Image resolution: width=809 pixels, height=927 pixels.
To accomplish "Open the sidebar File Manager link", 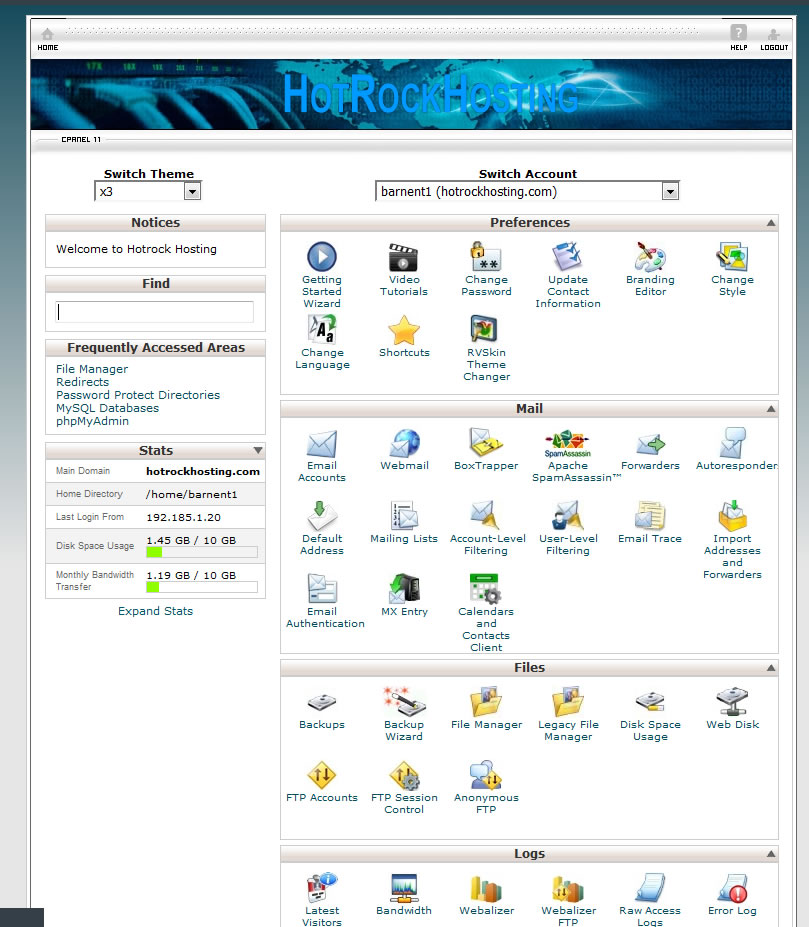I will (x=92, y=369).
